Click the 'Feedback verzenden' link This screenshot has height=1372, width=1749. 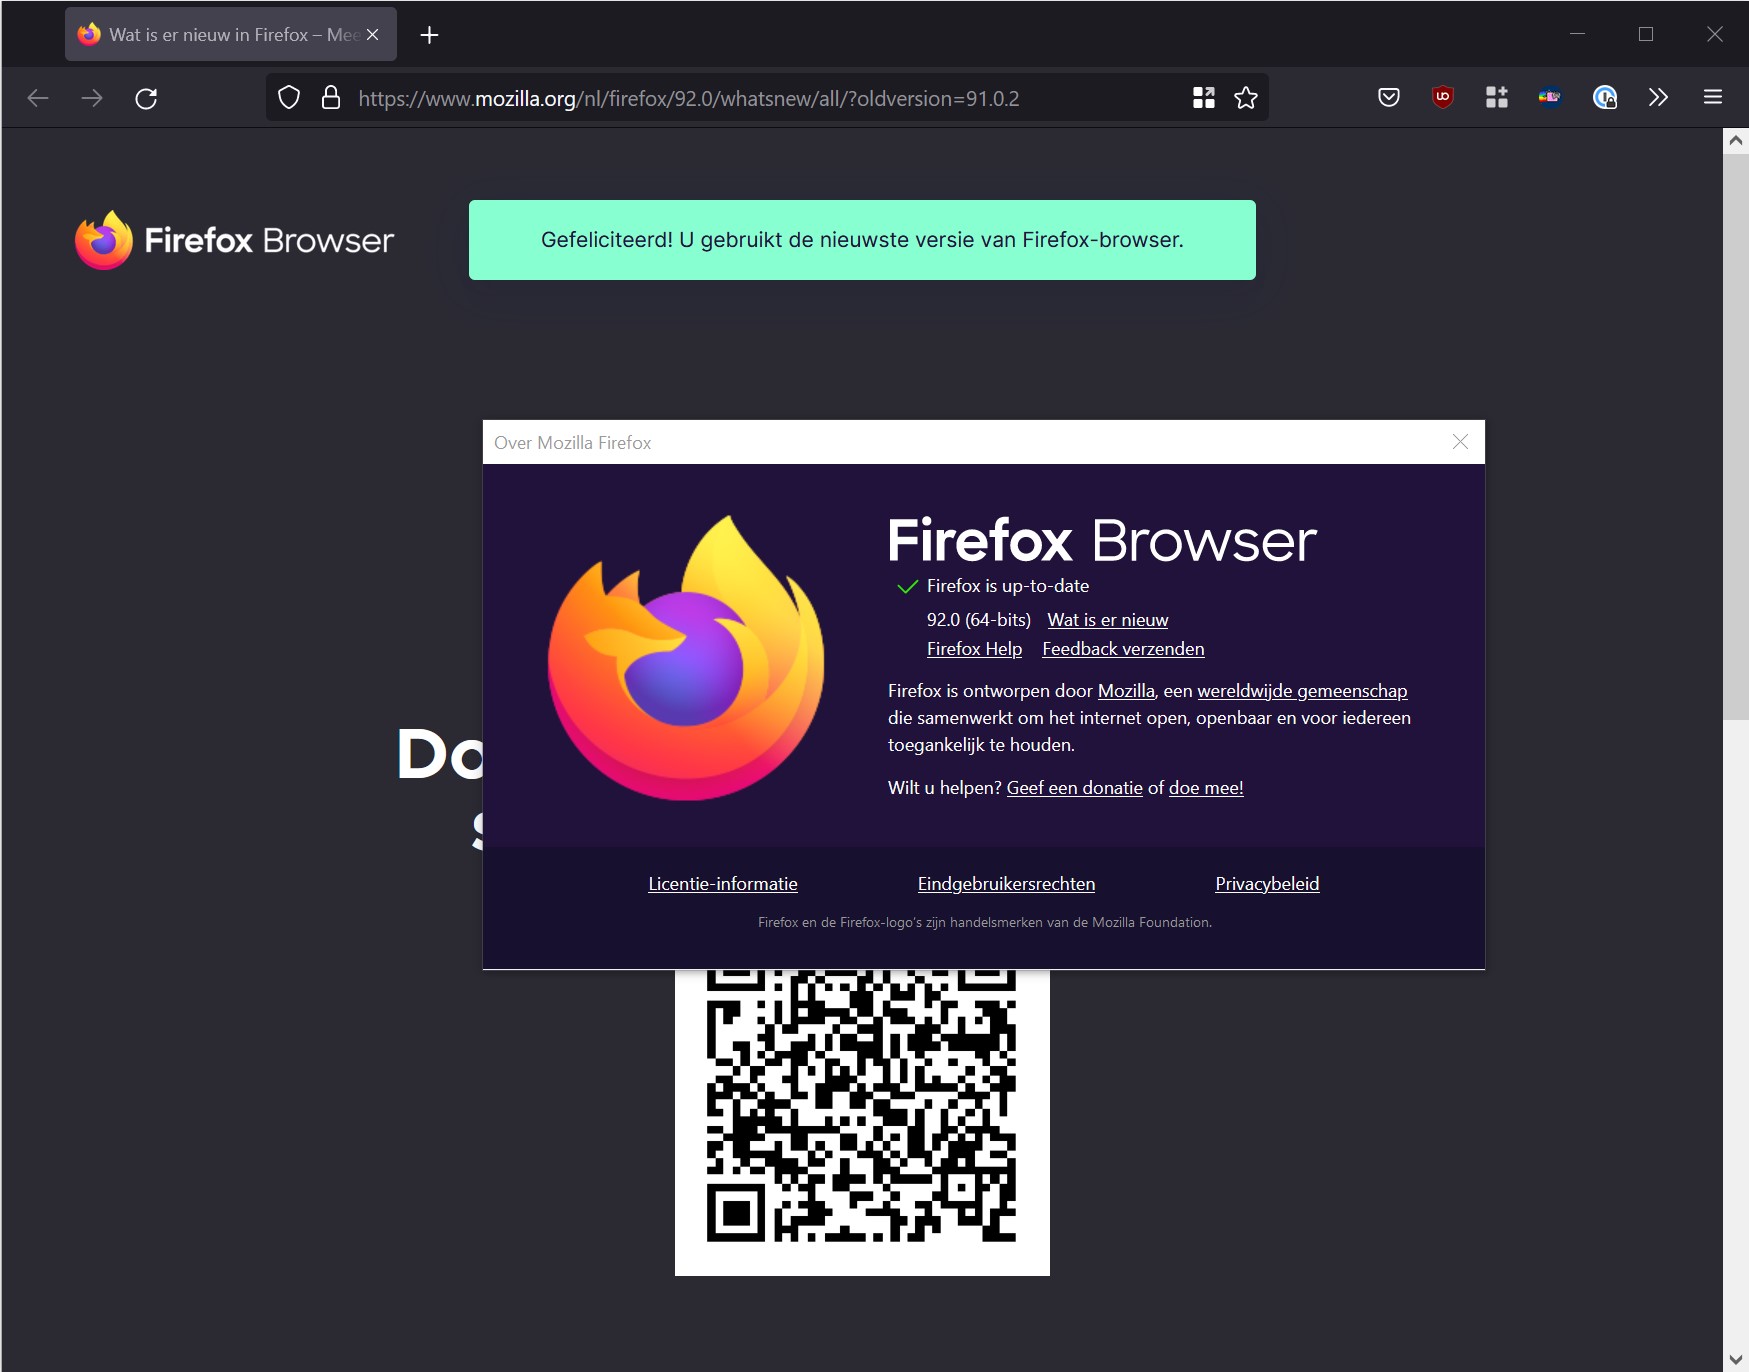coord(1122,649)
